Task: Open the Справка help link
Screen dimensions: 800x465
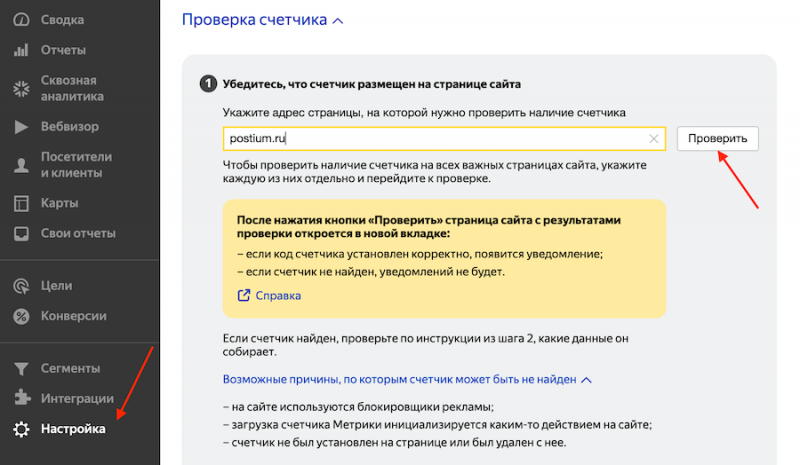Action: (x=277, y=296)
